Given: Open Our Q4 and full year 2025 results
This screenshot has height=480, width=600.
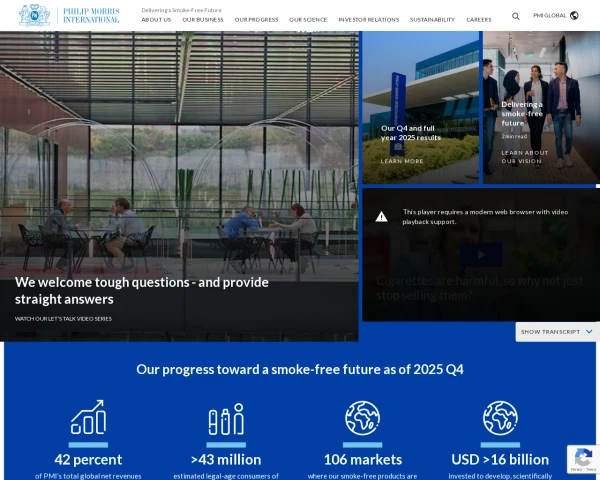Looking at the screenshot, I should click(411, 133).
